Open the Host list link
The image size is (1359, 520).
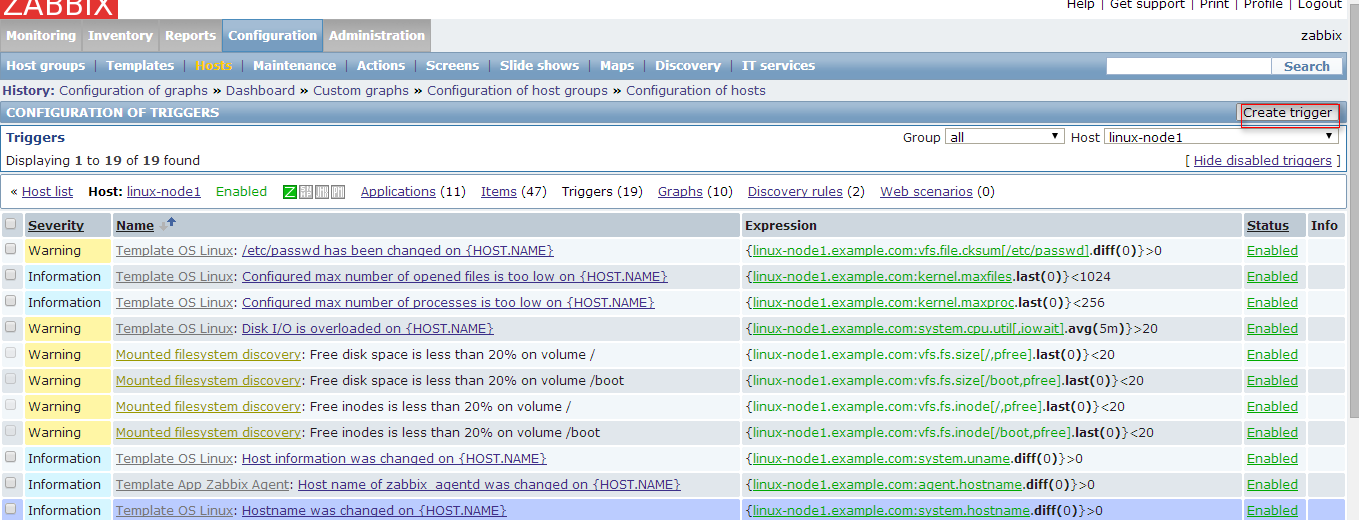47,192
